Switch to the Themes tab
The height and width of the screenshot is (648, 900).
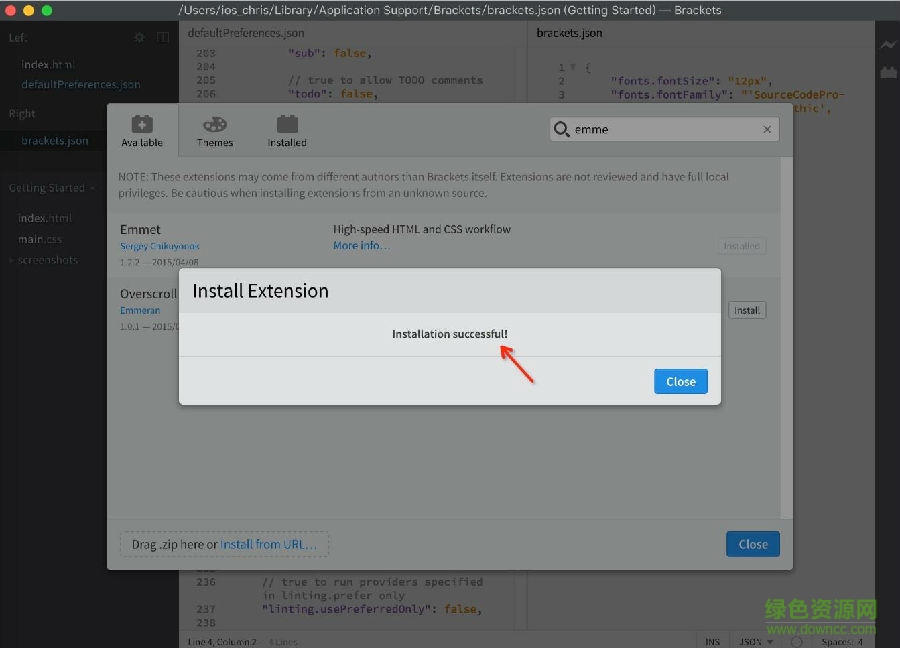215,131
